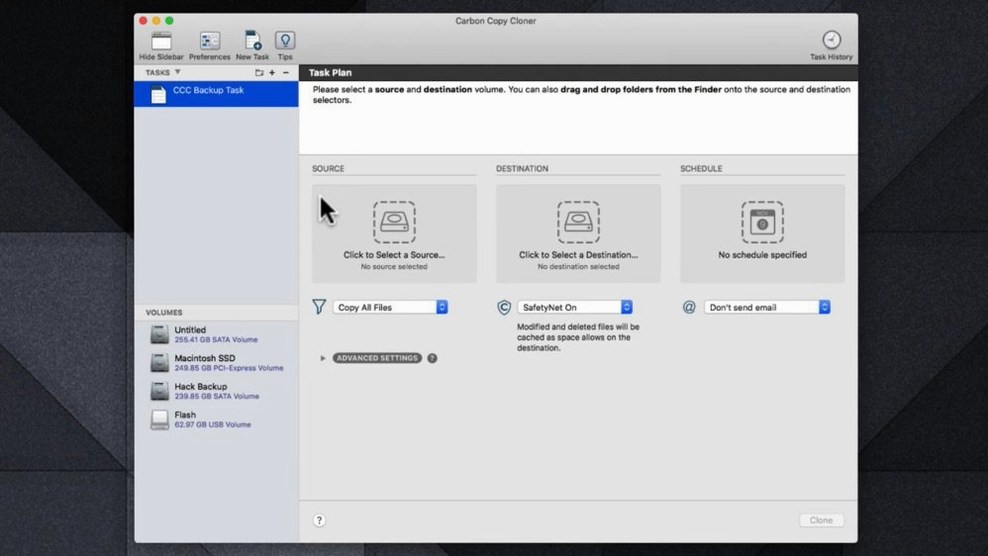This screenshot has height=556, width=988.
Task: Click the Untitled drive icon
Action: (x=159, y=334)
